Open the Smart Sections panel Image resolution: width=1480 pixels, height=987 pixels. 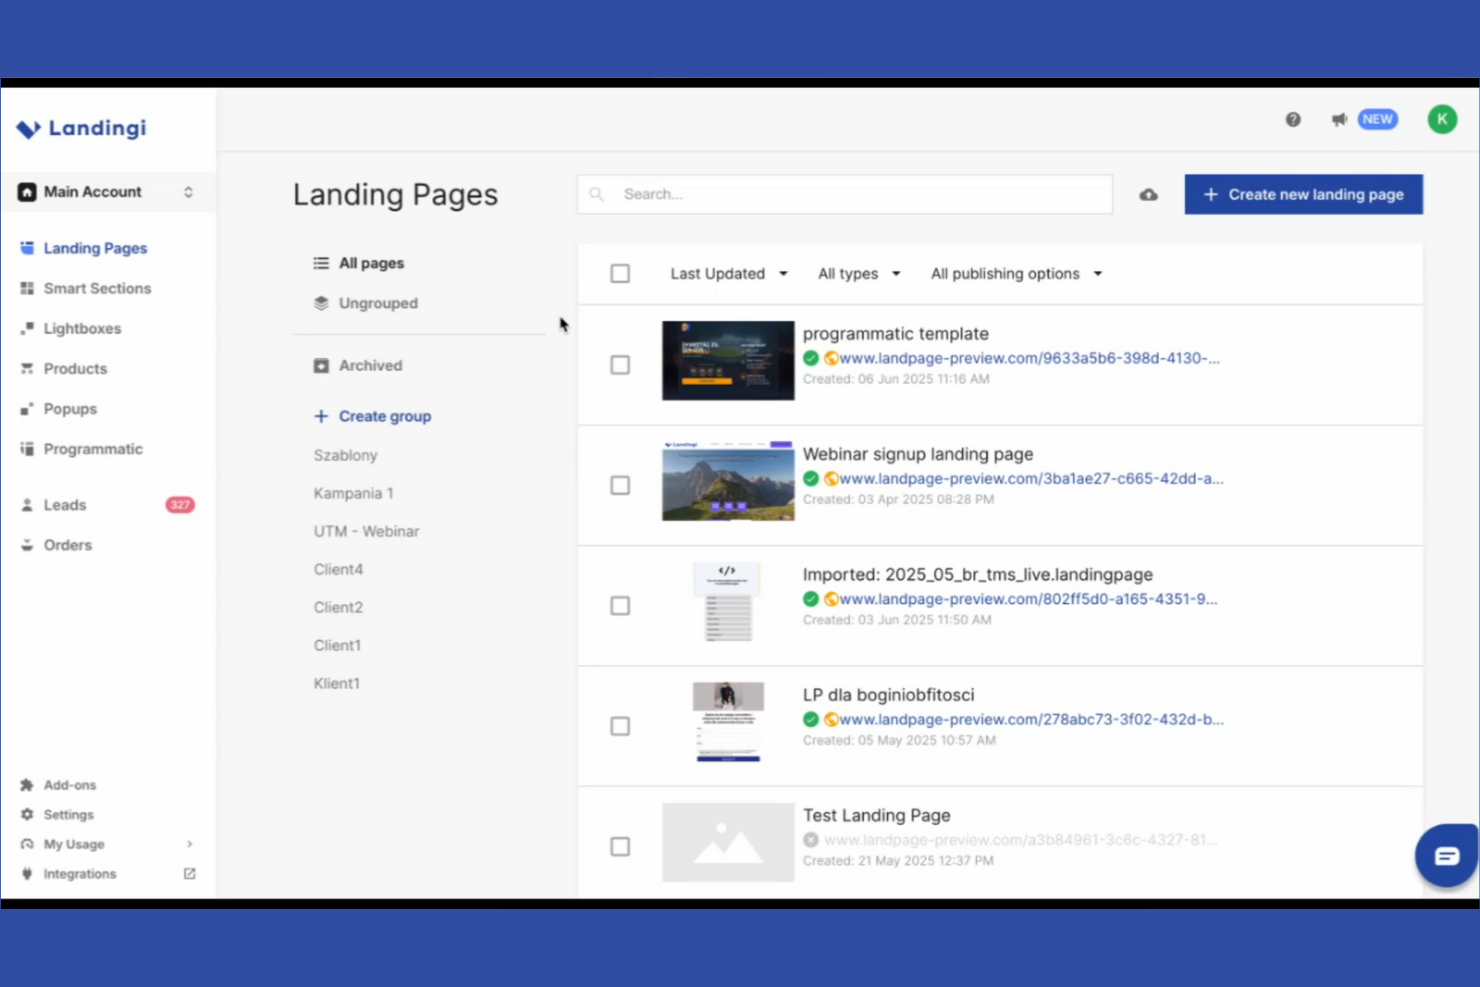[97, 288]
